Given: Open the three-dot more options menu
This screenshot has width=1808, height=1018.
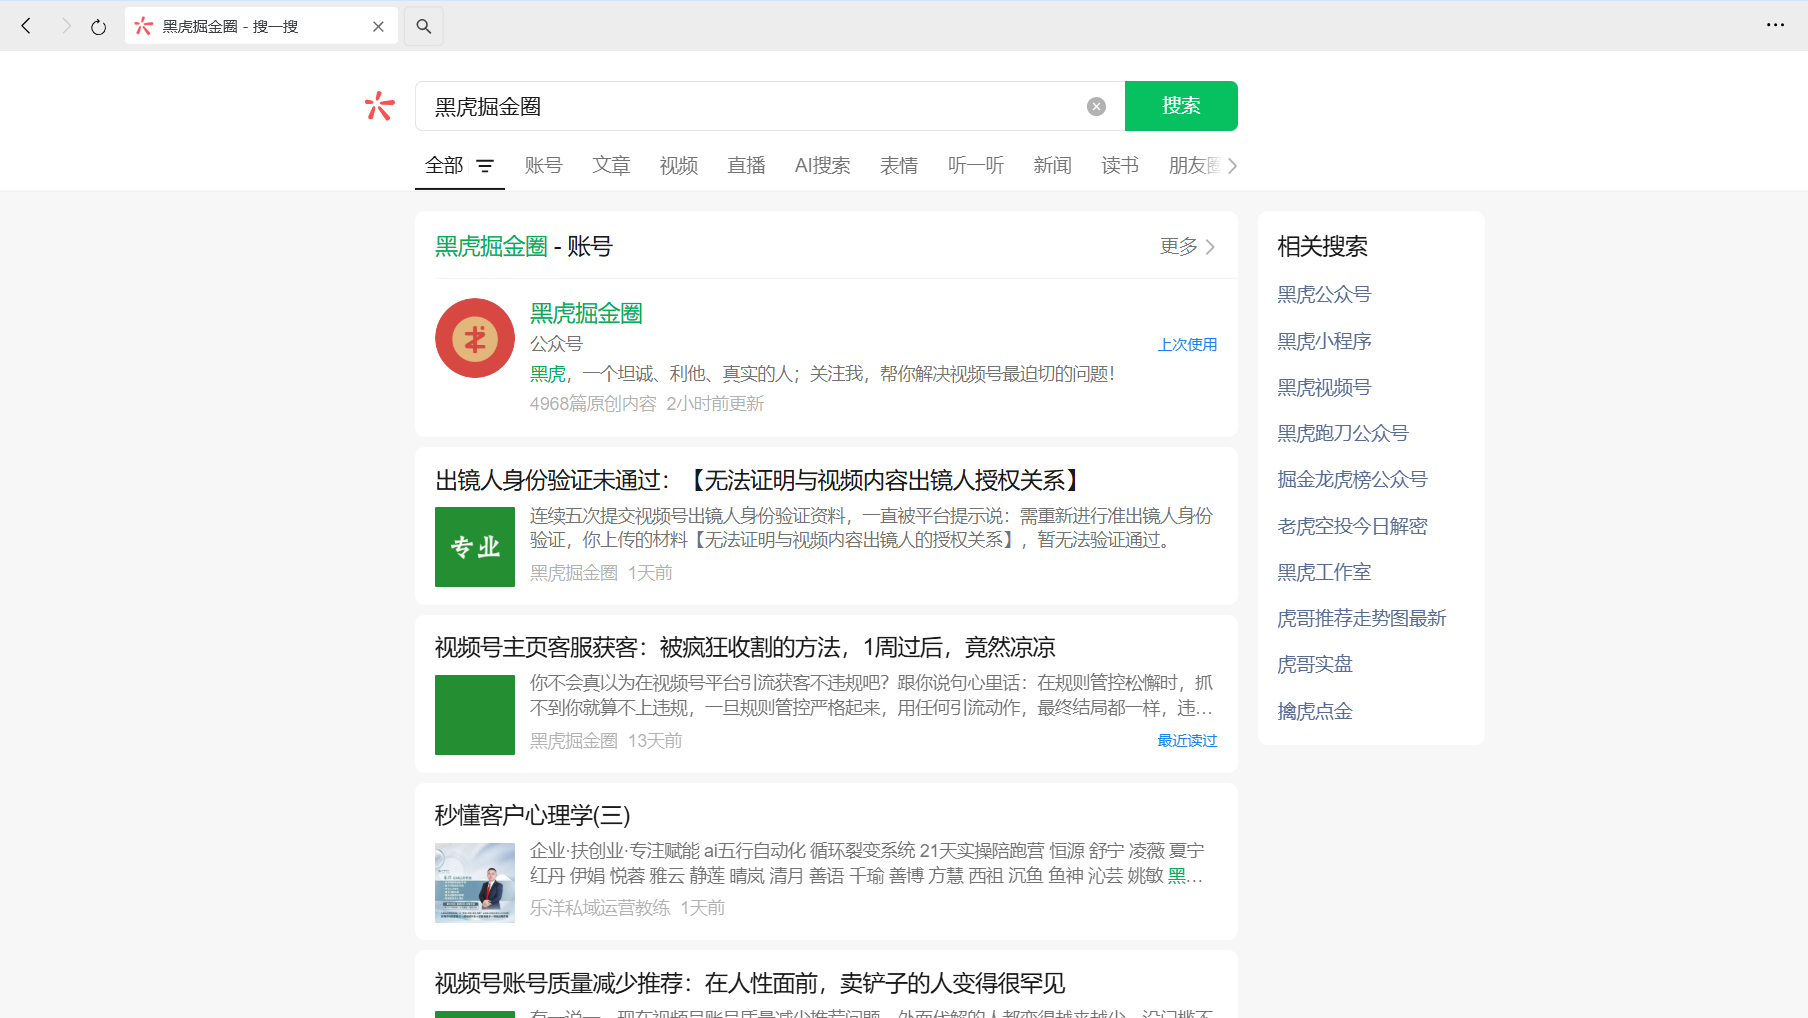Looking at the screenshot, I should (x=1775, y=25).
